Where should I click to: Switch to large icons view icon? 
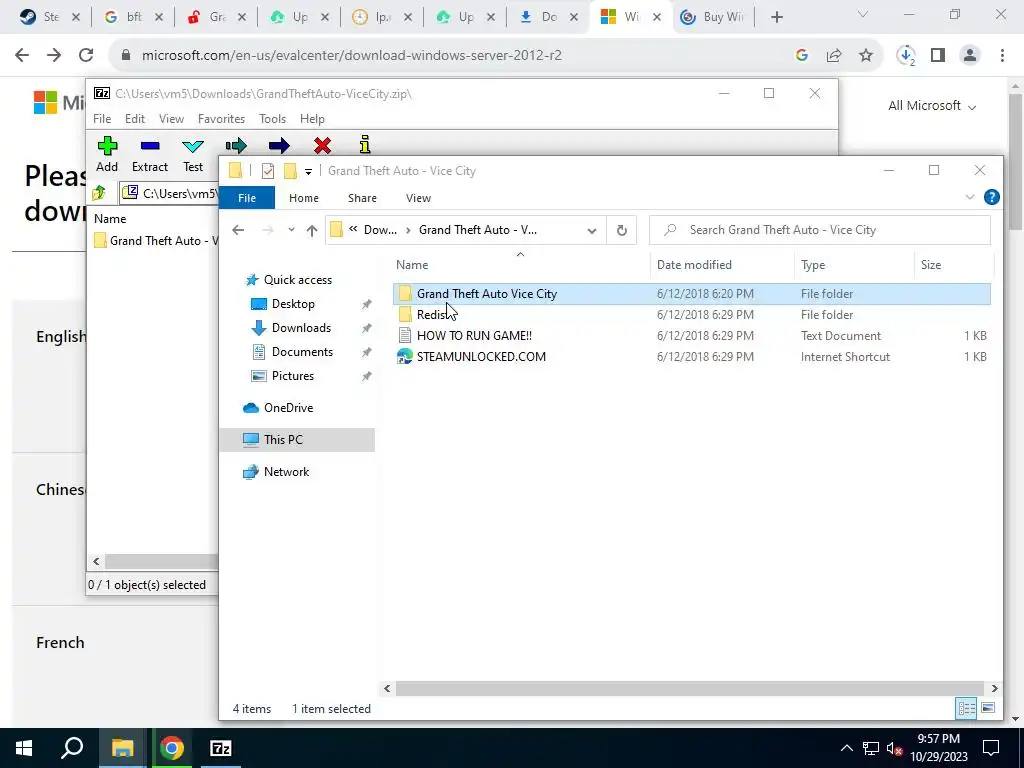click(x=988, y=708)
